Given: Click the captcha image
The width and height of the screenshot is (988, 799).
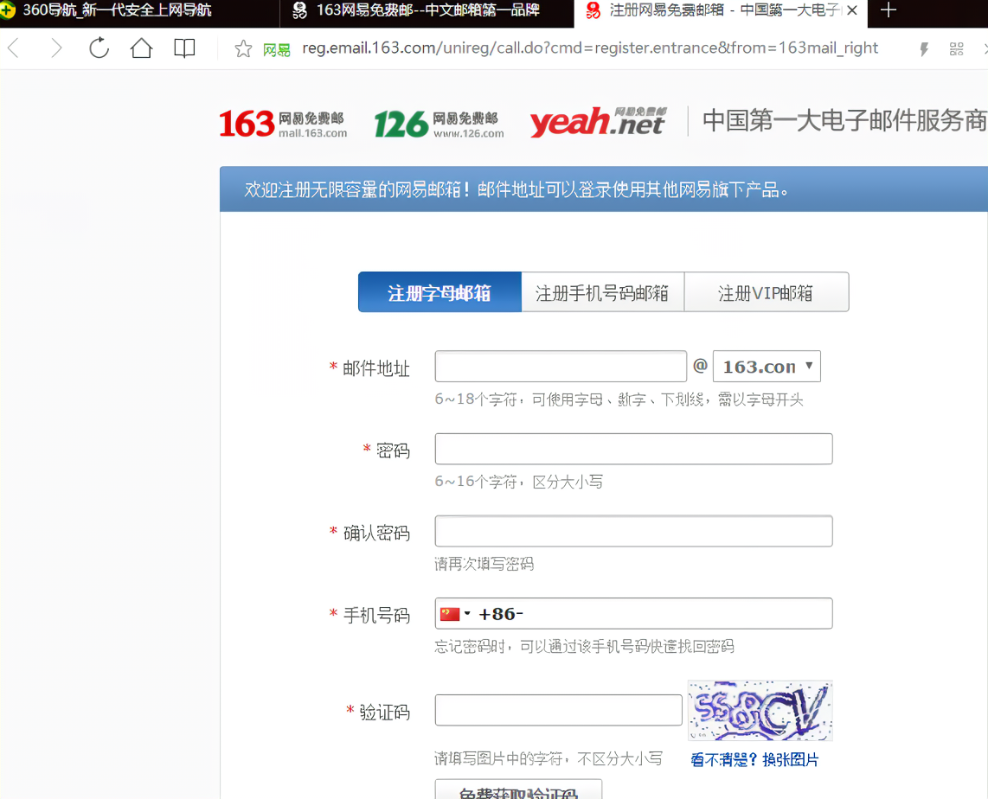Looking at the screenshot, I should (760, 710).
